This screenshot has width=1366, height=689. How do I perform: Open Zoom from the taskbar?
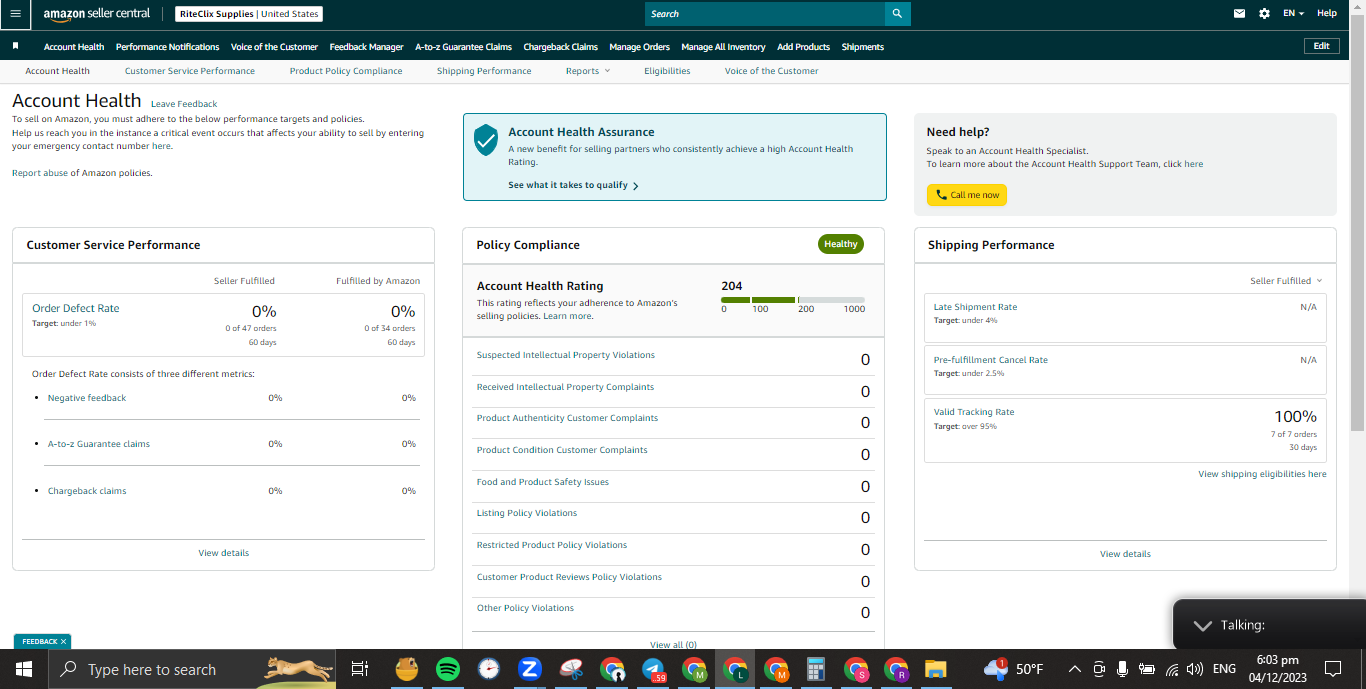pos(529,669)
